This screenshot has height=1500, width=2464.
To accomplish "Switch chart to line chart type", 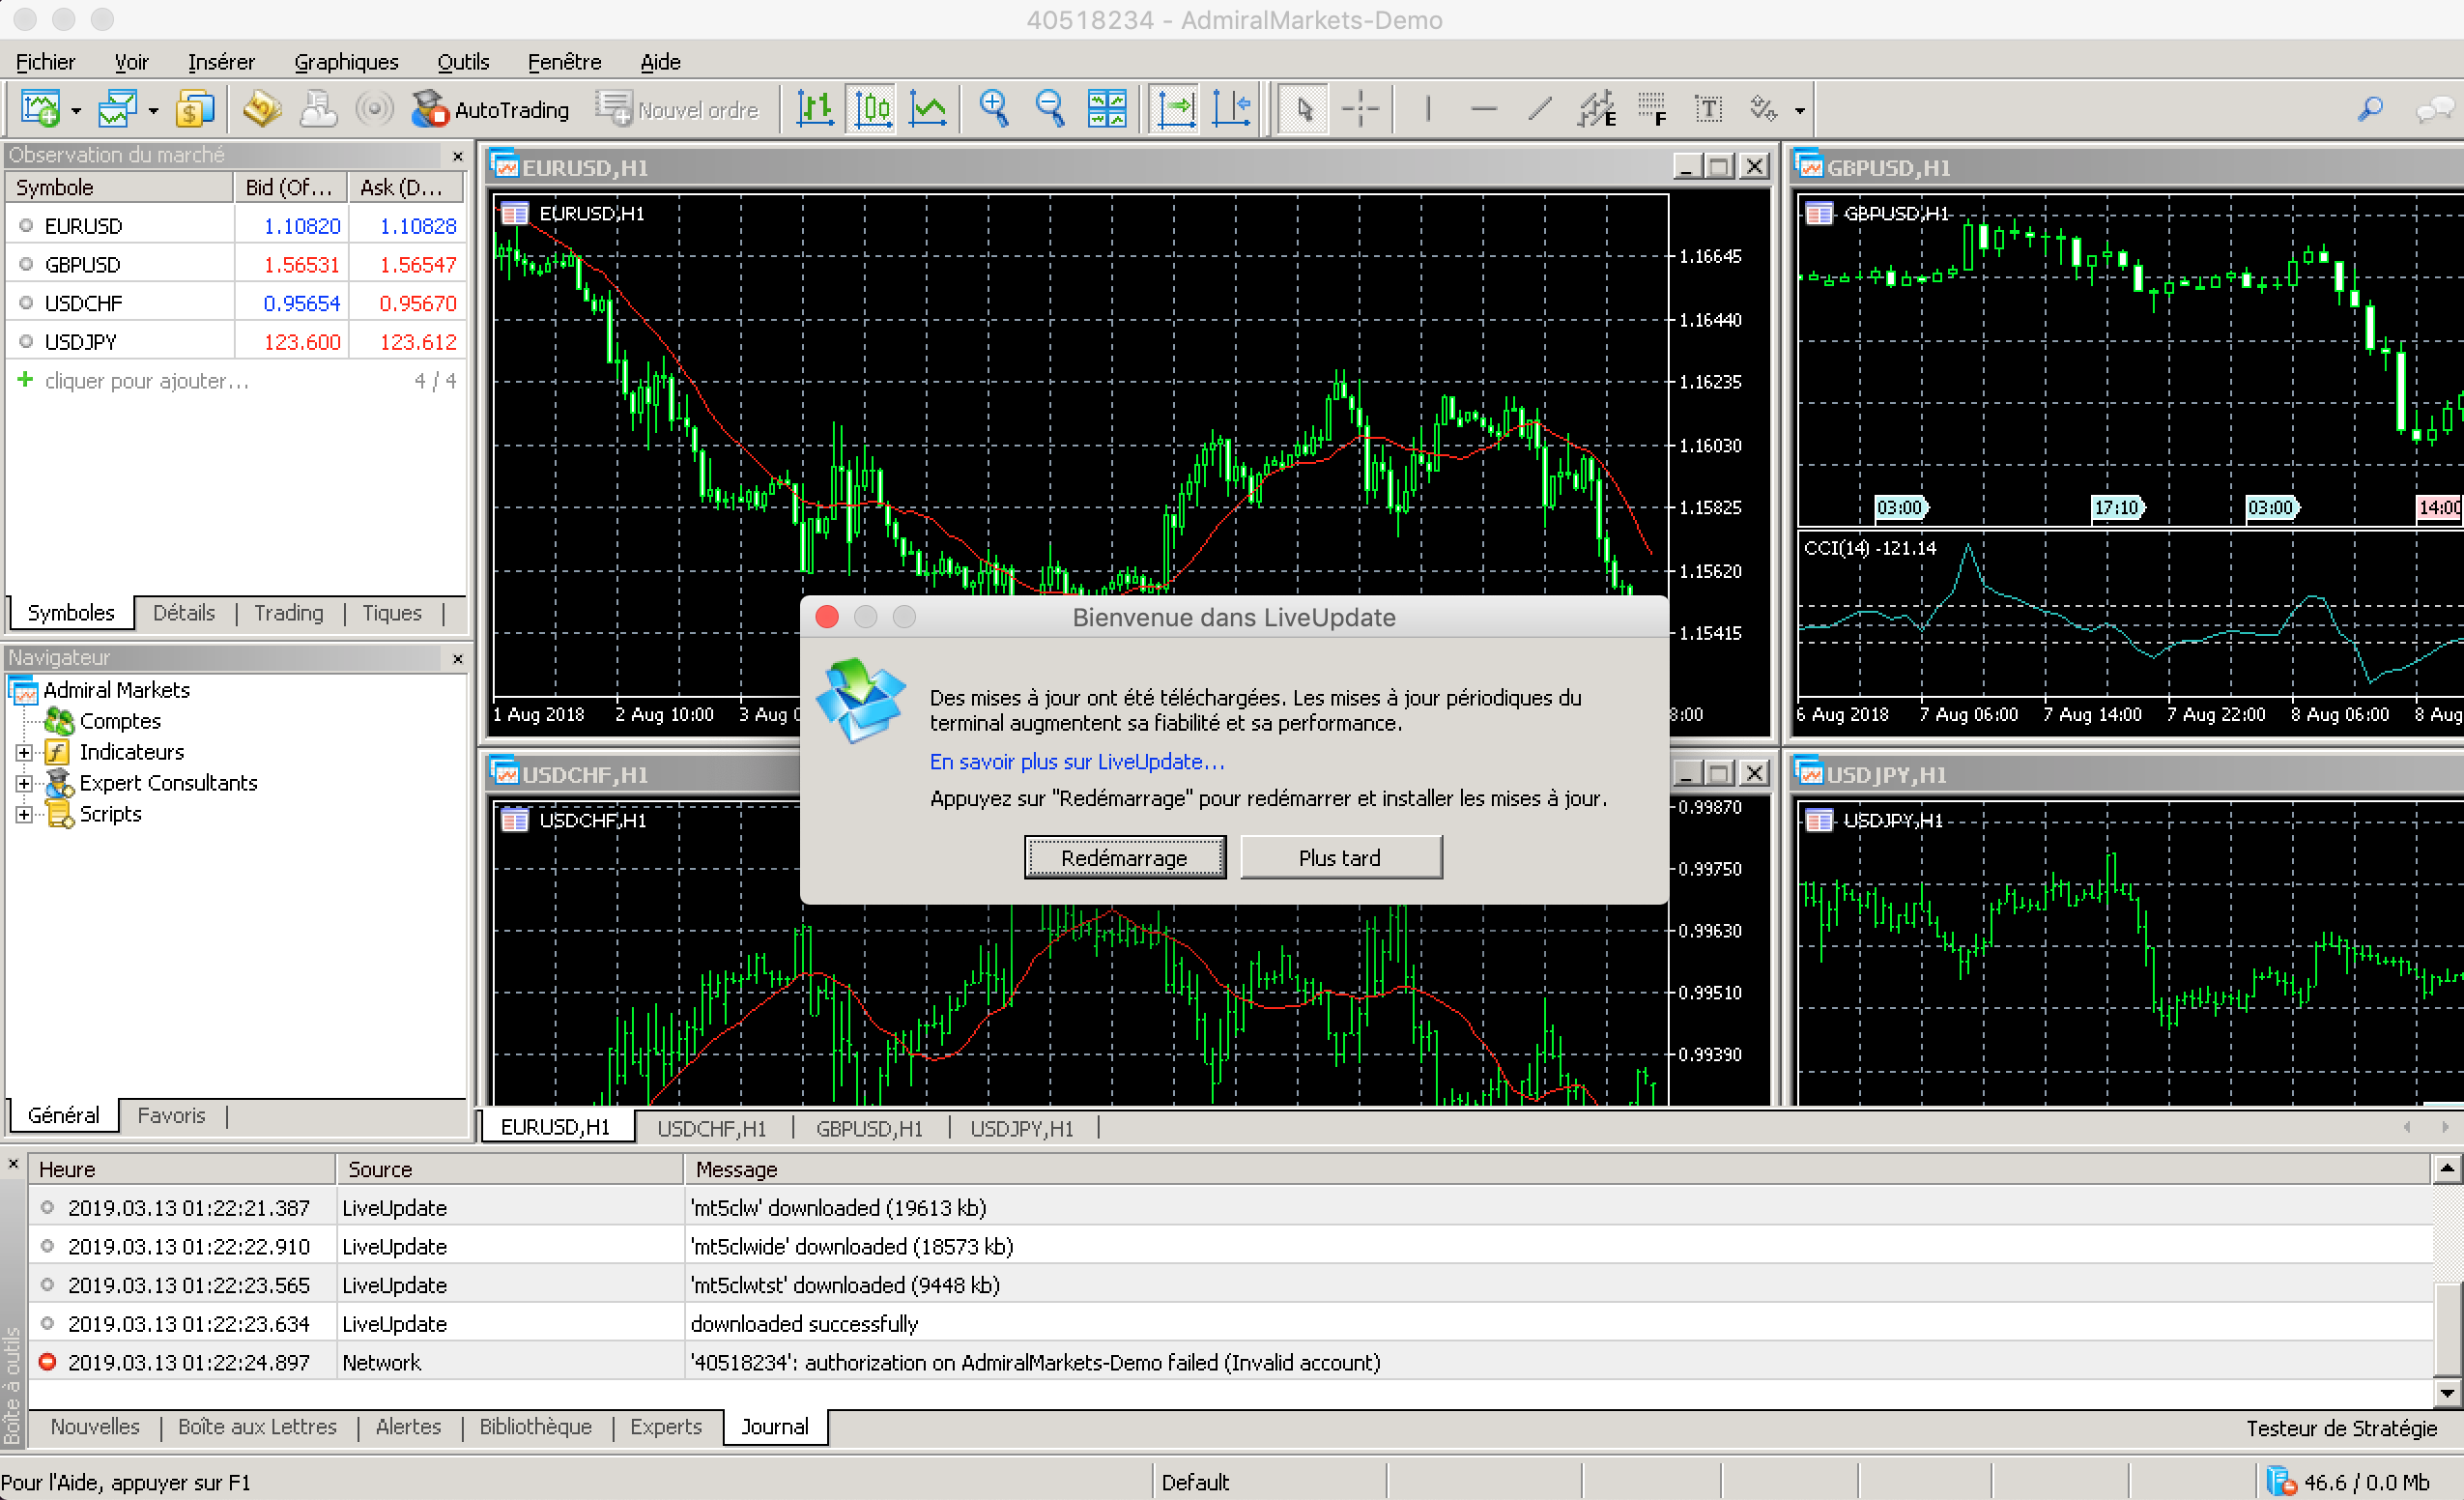I will pyautogui.click(x=928, y=108).
